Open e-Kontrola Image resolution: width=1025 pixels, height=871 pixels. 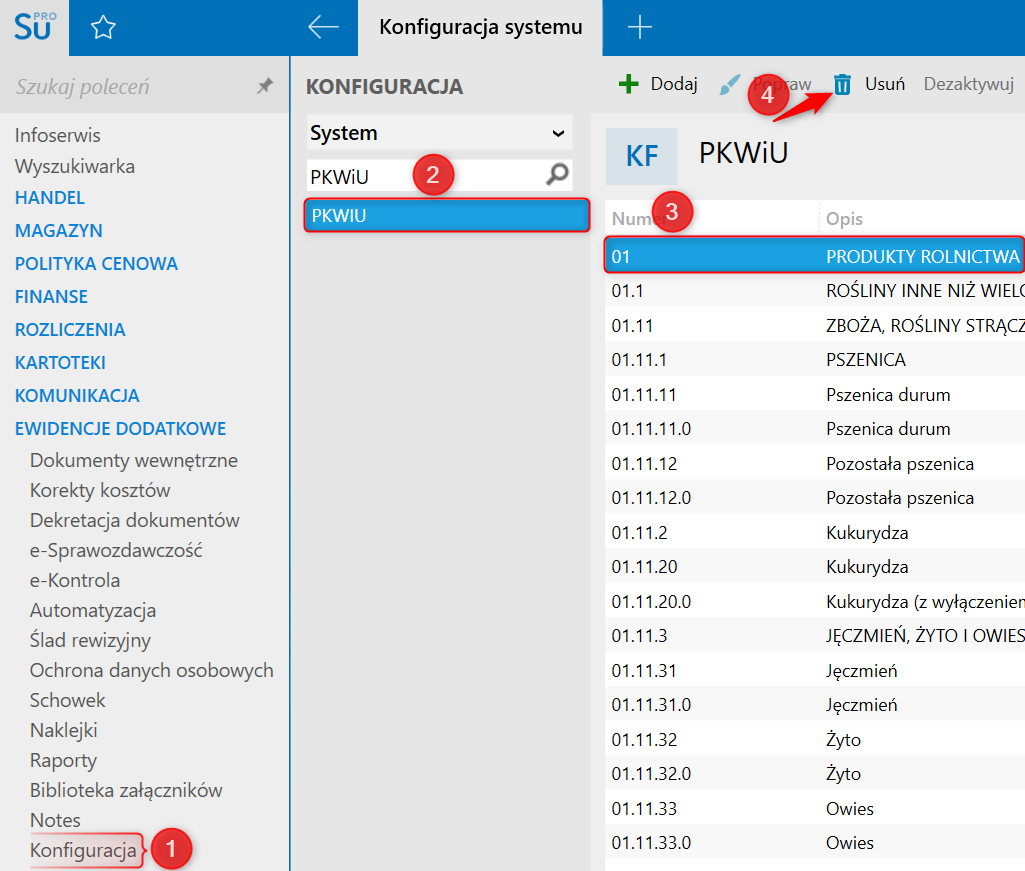pos(75,581)
